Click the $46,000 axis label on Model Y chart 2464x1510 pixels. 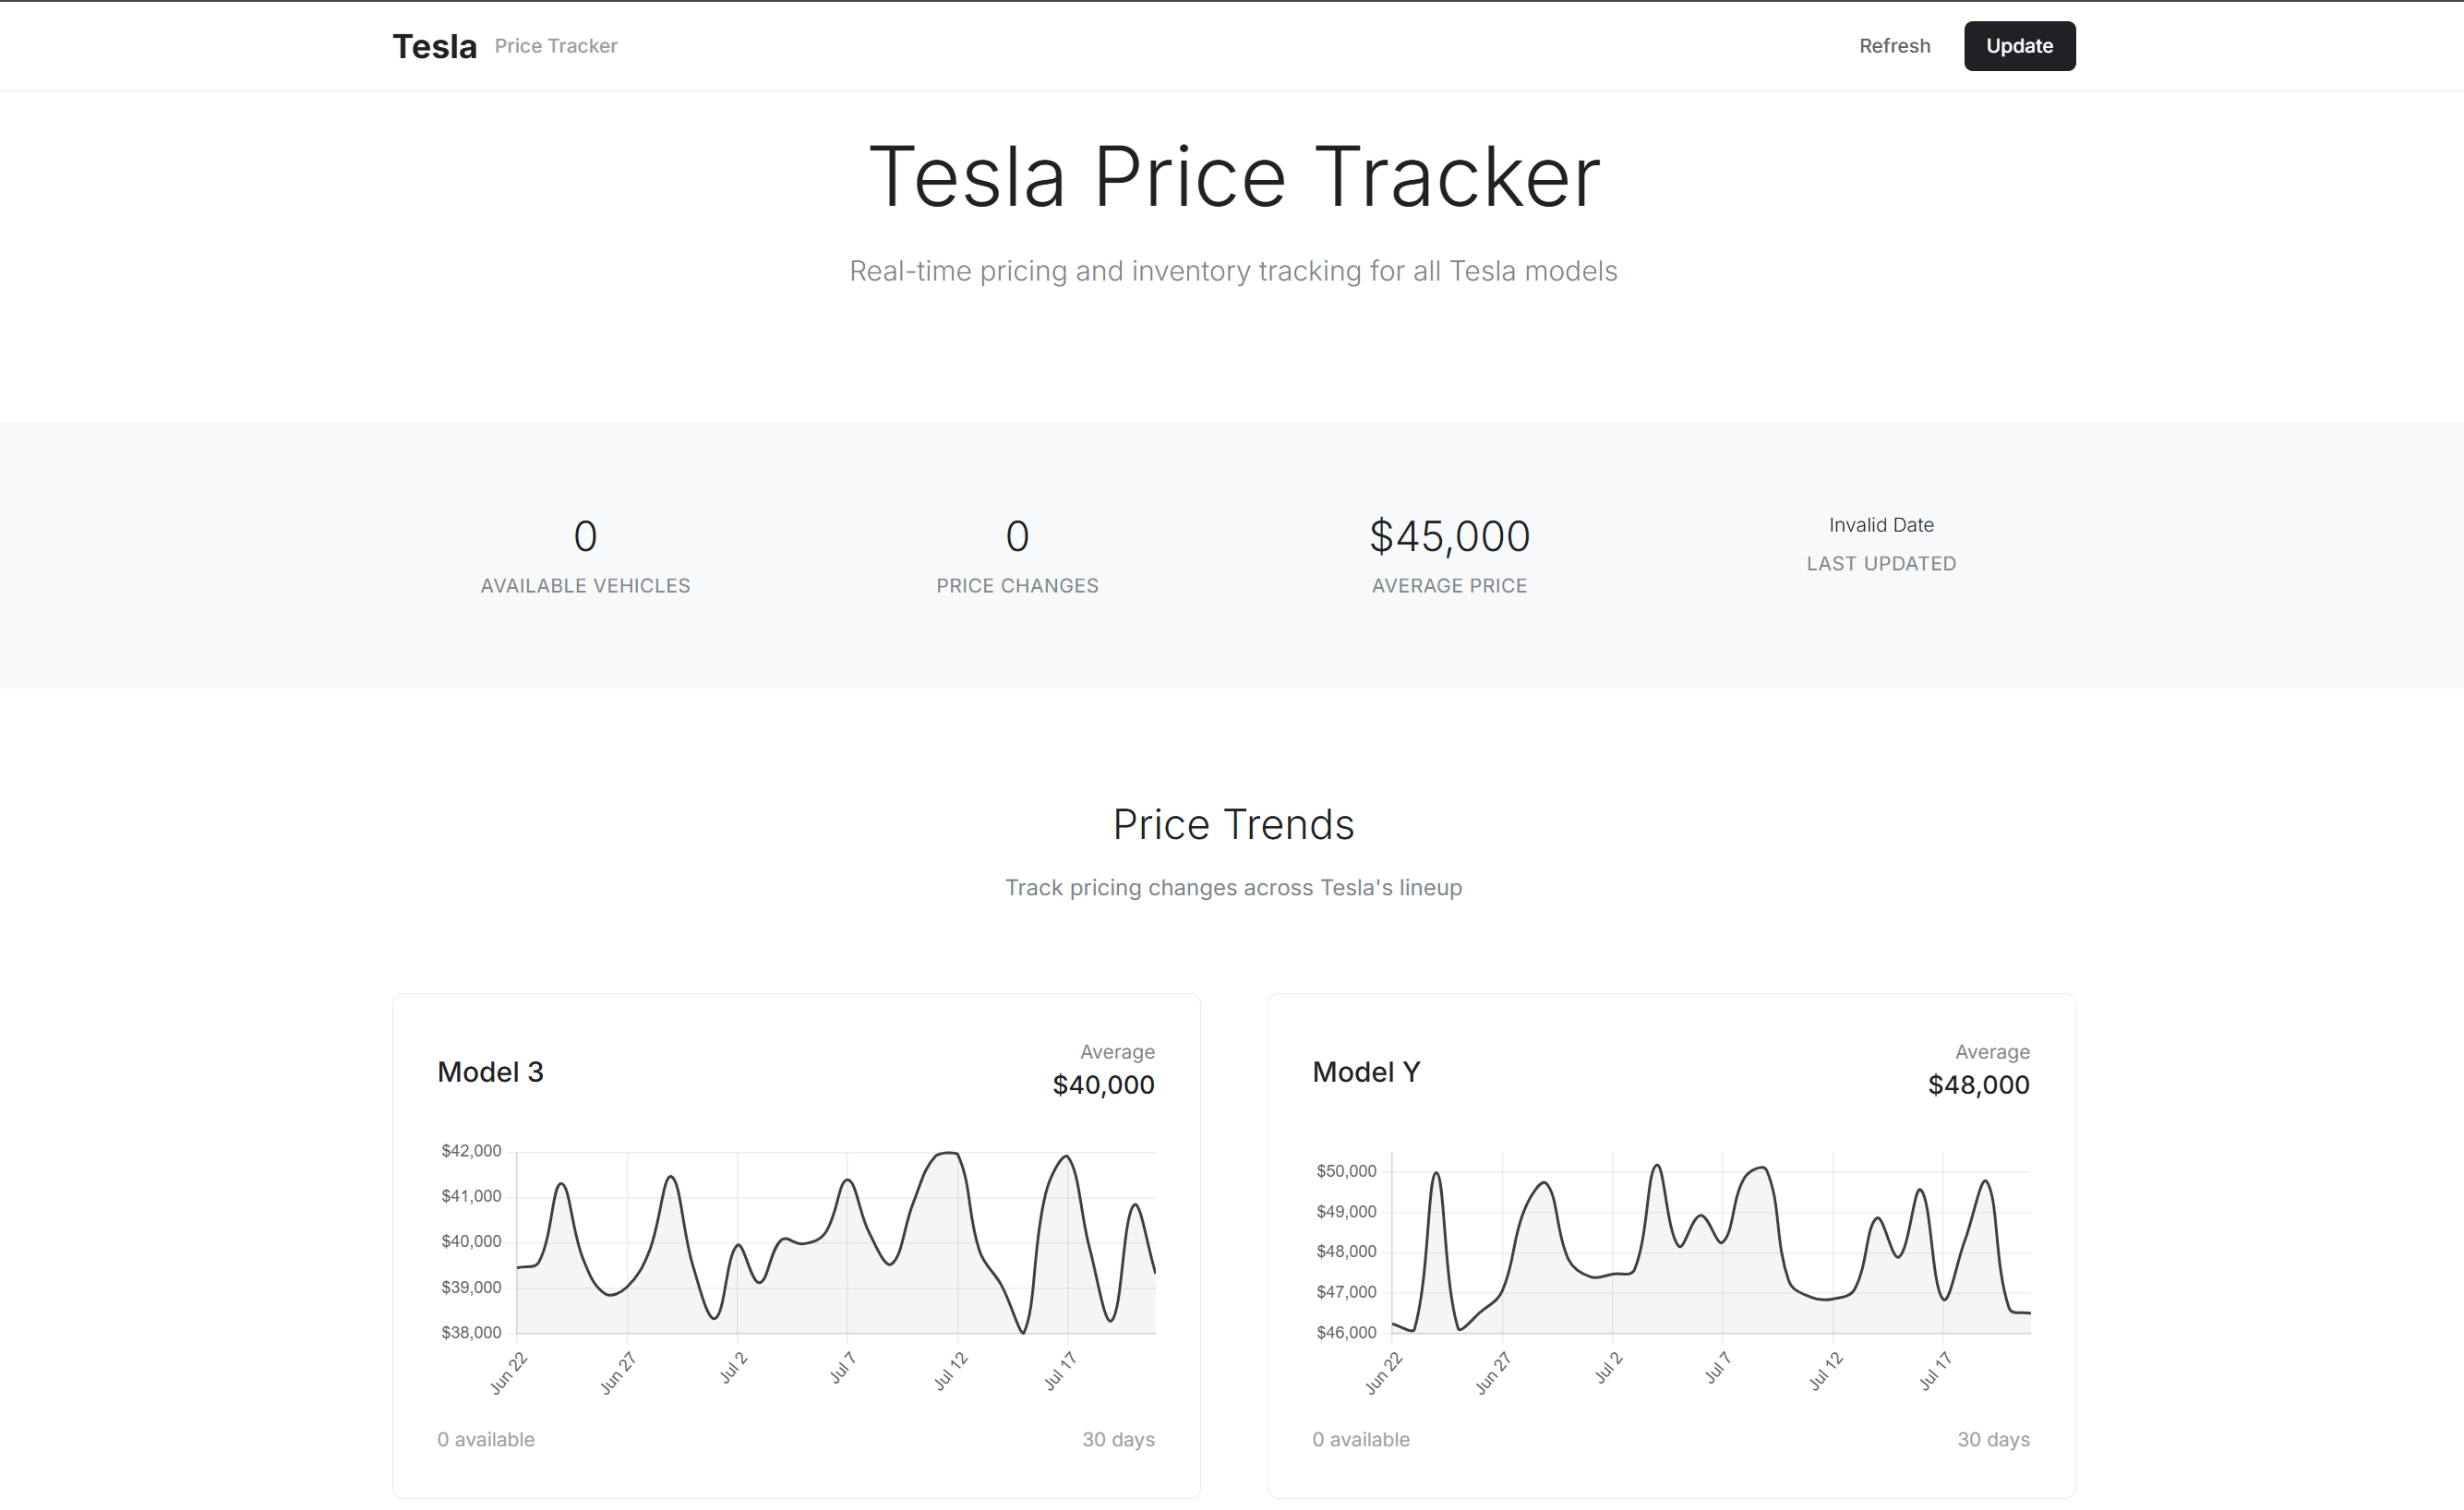point(1346,1333)
